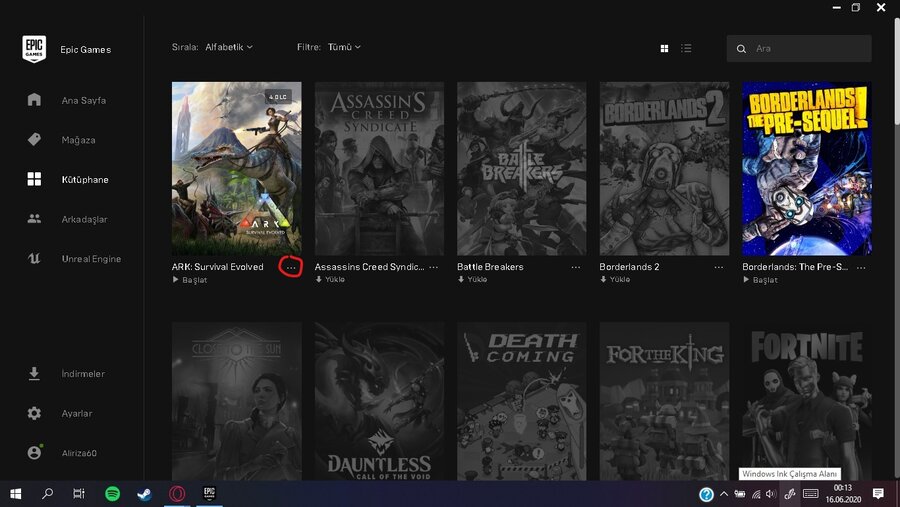Open Mağaza store page

pyautogui.click(x=78, y=140)
